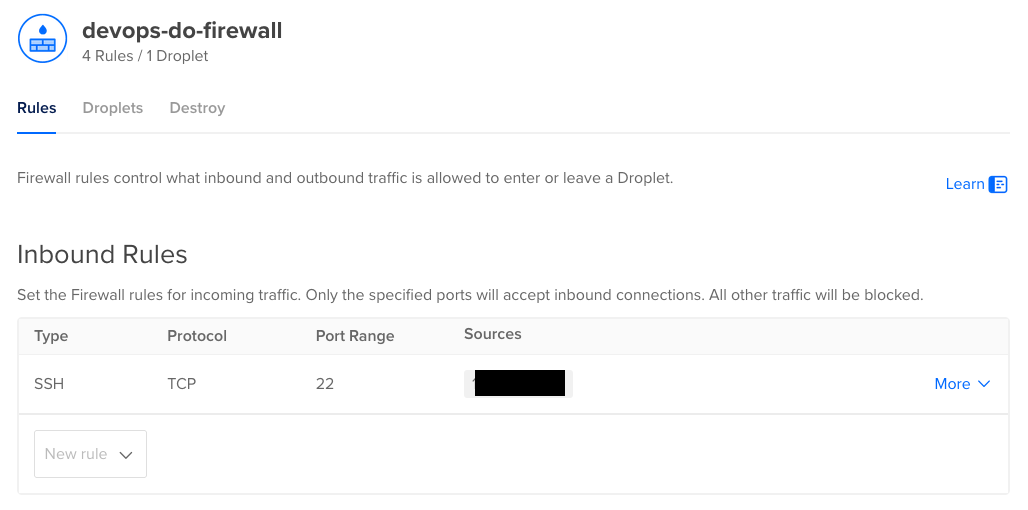Open the Droplets tab
Viewport: 1028px width, 510px height.
coord(113,108)
